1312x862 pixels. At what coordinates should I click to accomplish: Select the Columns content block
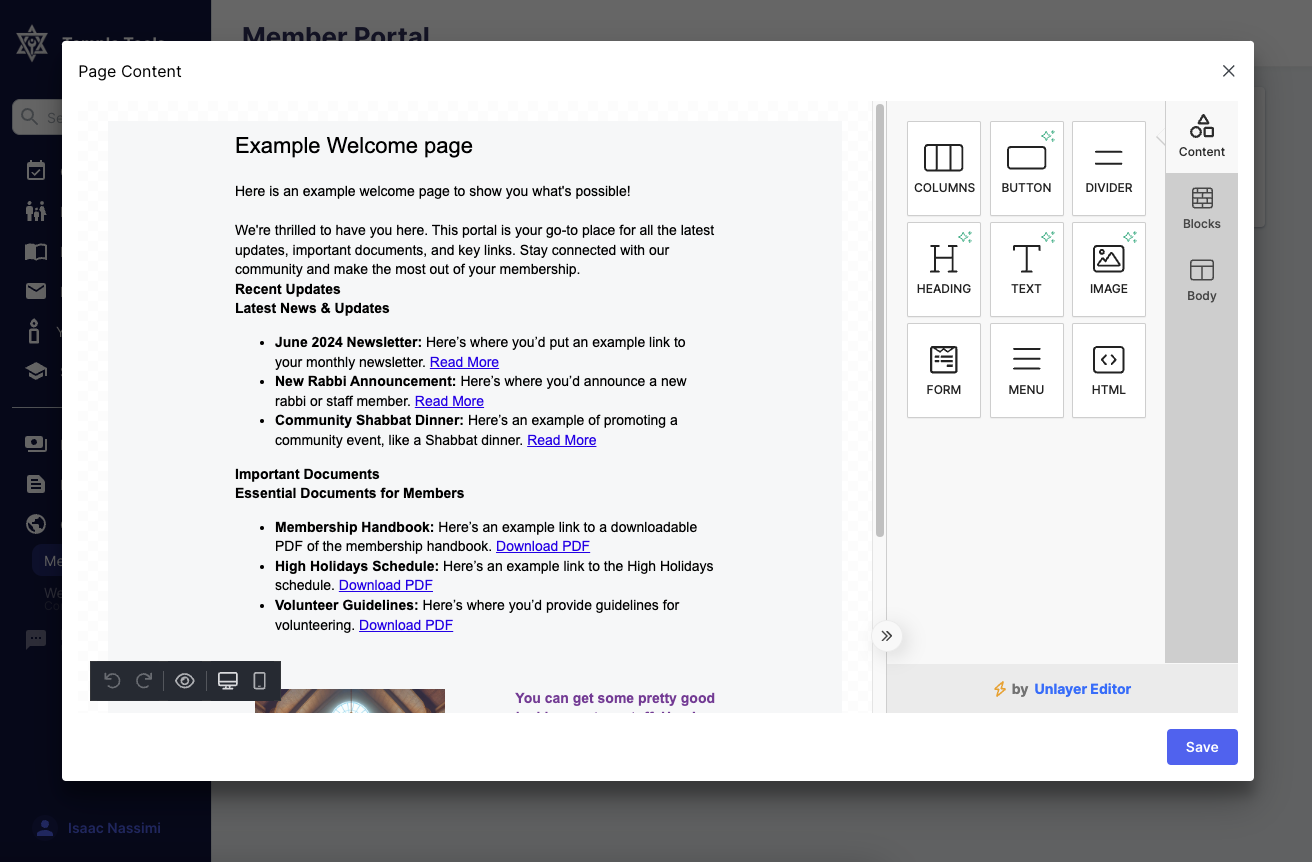pyautogui.click(x=943, y=168)
